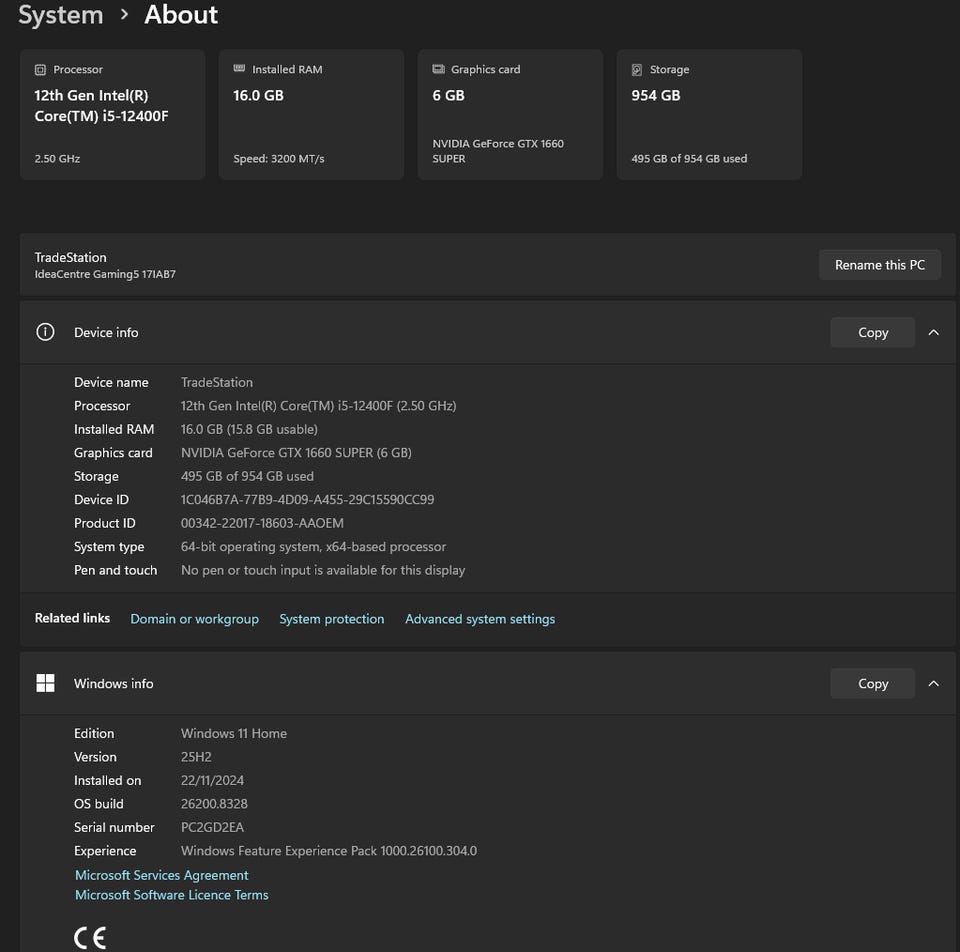
Task: Click '16.0 GB (15.8 GB usable)' value
Action: coord(249,429)
